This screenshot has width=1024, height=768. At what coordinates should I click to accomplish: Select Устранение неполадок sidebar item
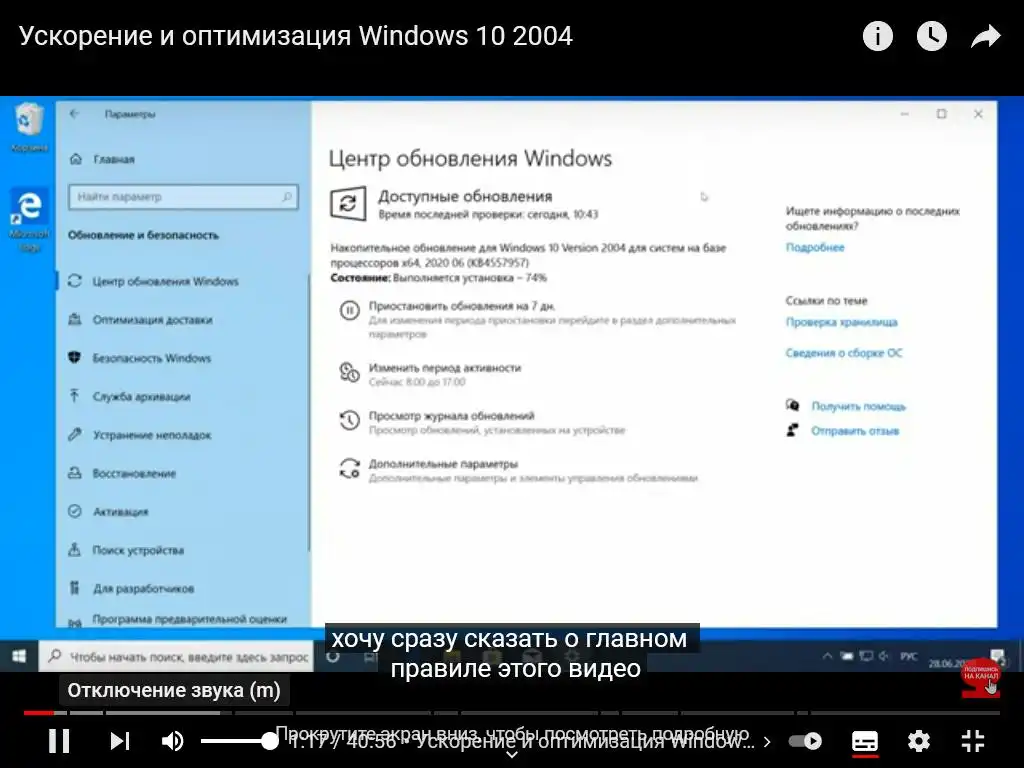point(152,435)
